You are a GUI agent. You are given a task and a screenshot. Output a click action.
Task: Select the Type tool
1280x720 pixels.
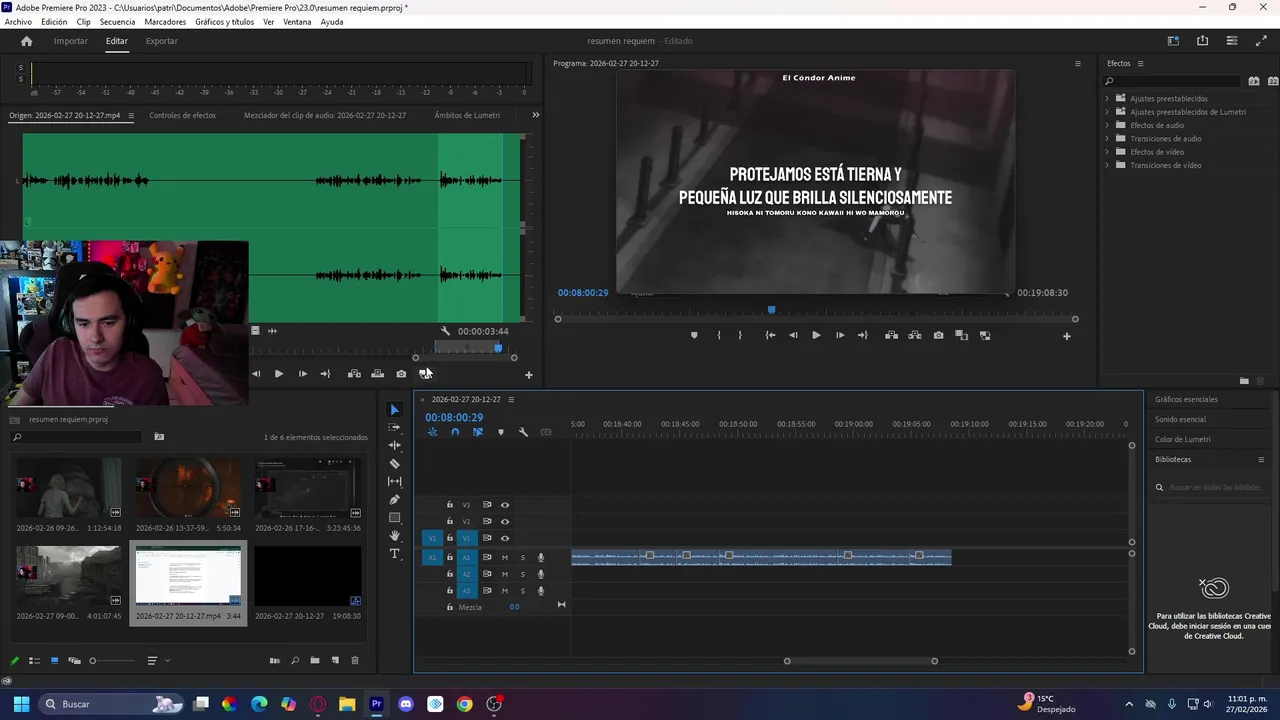pos(394,553)
